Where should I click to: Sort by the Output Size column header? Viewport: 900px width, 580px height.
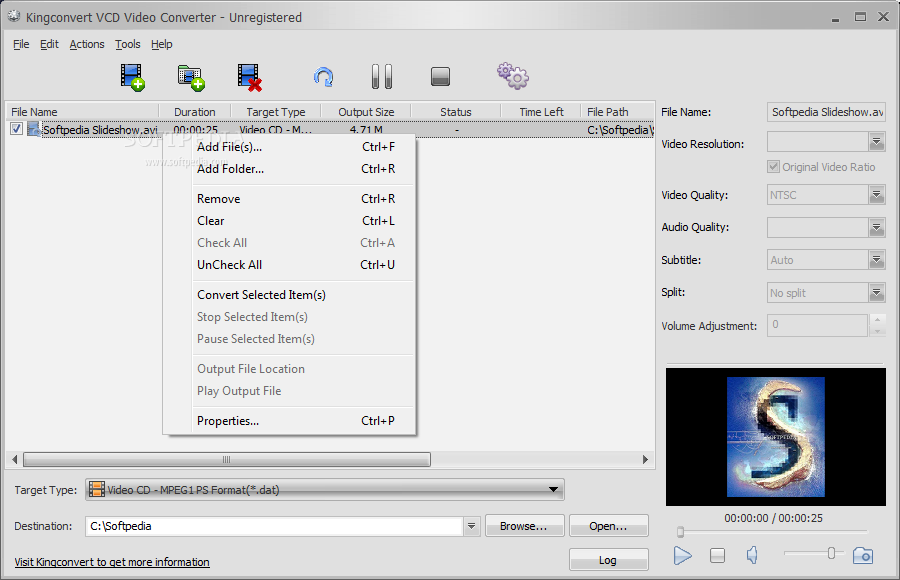coord(366,112)
